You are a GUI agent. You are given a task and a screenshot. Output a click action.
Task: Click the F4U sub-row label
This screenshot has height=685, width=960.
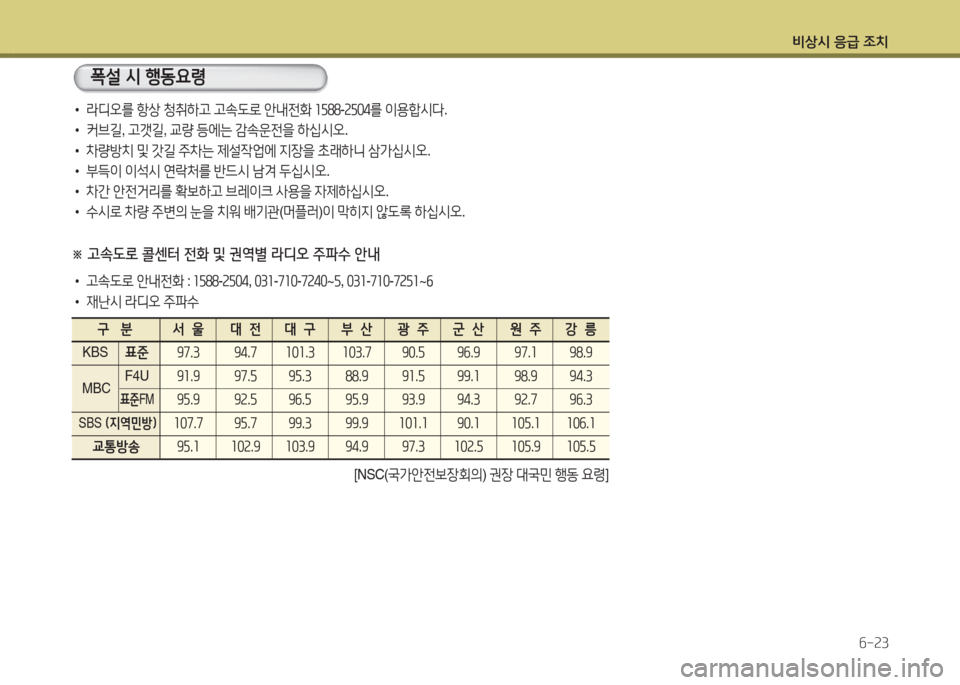(137, 376)
